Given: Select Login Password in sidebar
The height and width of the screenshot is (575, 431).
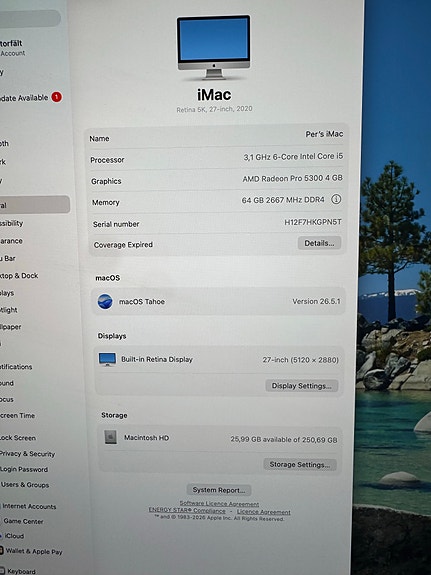Looking at the screenshot, I should coord(24,469).
